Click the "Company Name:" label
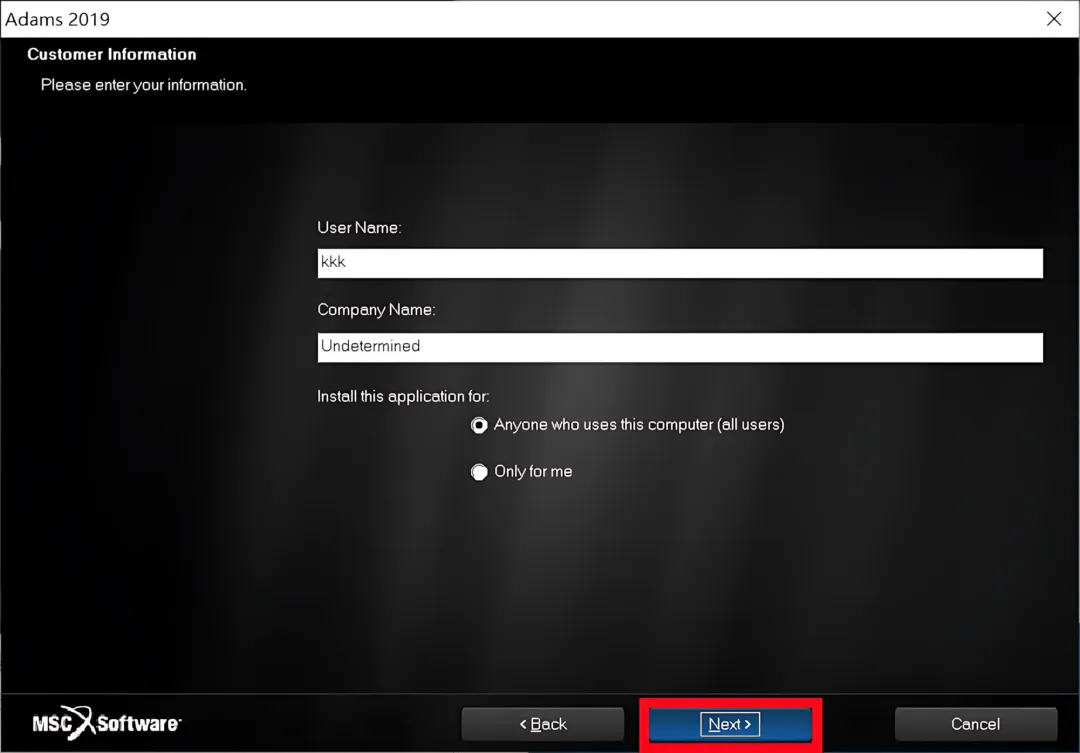1080x753 pixels. click(x=376, y=310)
